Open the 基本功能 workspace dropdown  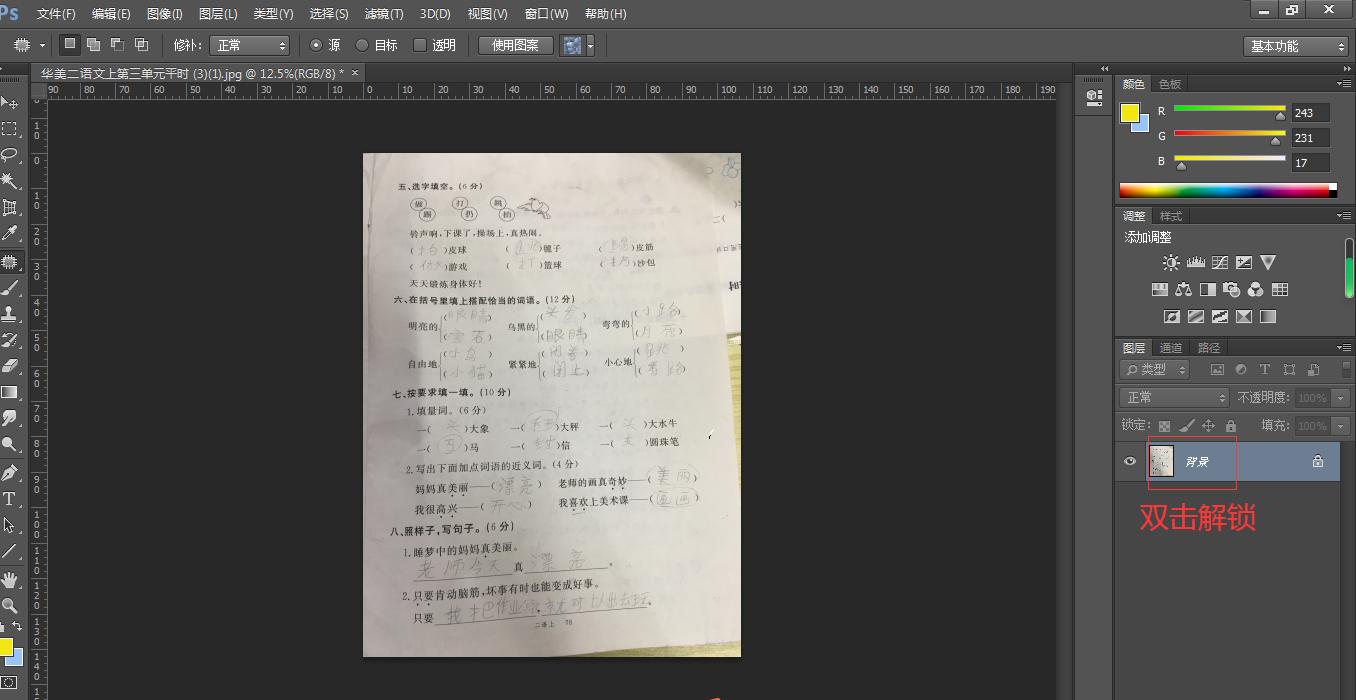coord(1295,45)
